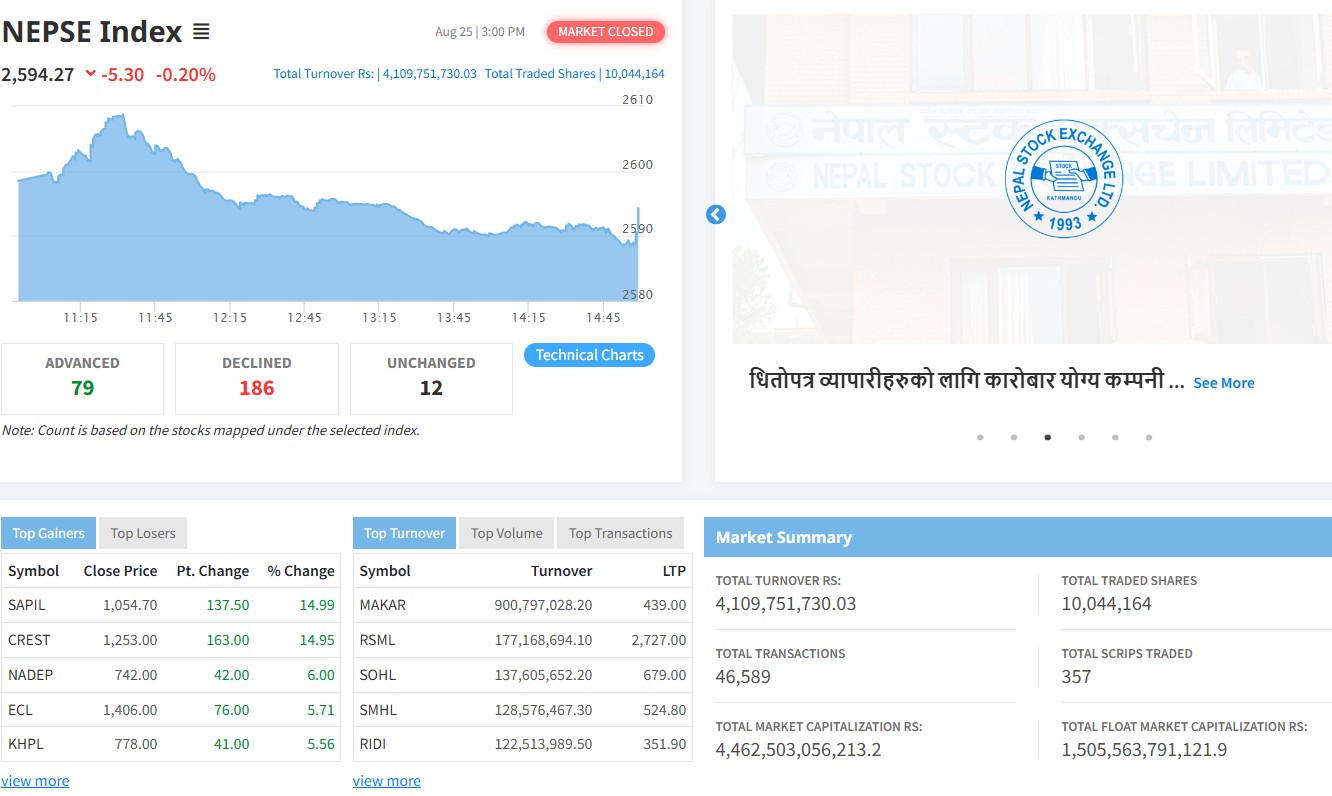Click the % Change column header
1332x796 pixels.
[x=301, y=571]
